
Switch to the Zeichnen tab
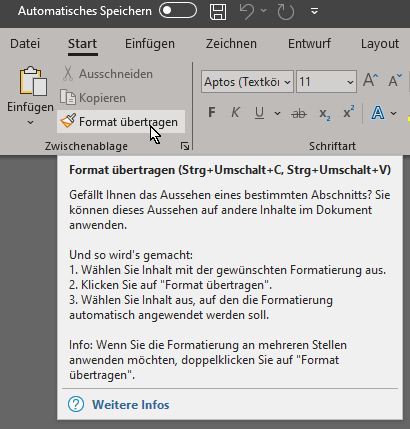pyautogui.click(x=231, y=44)
